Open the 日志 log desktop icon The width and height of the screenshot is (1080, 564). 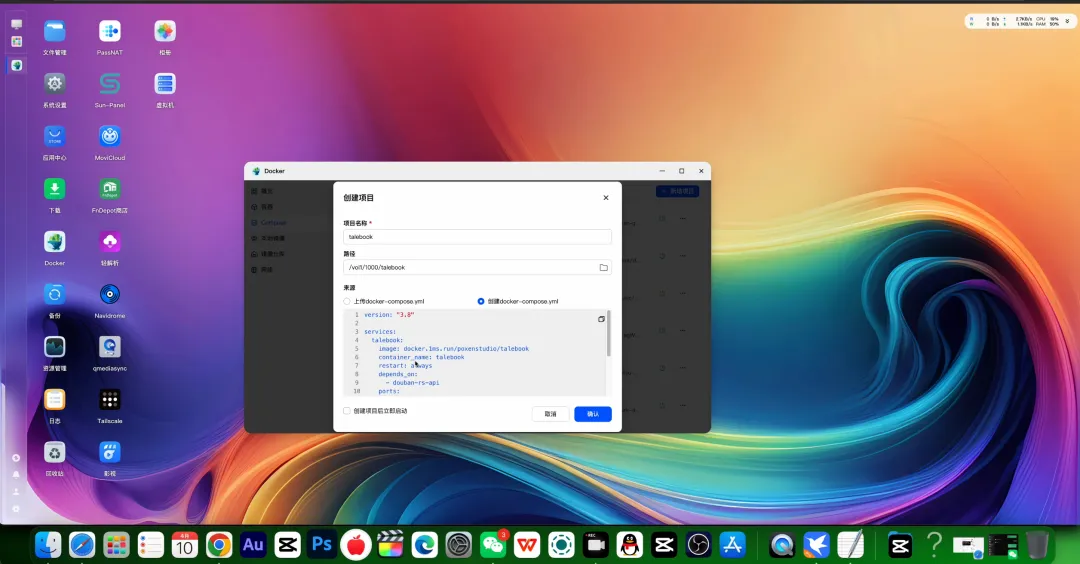(x=54, y=399)
